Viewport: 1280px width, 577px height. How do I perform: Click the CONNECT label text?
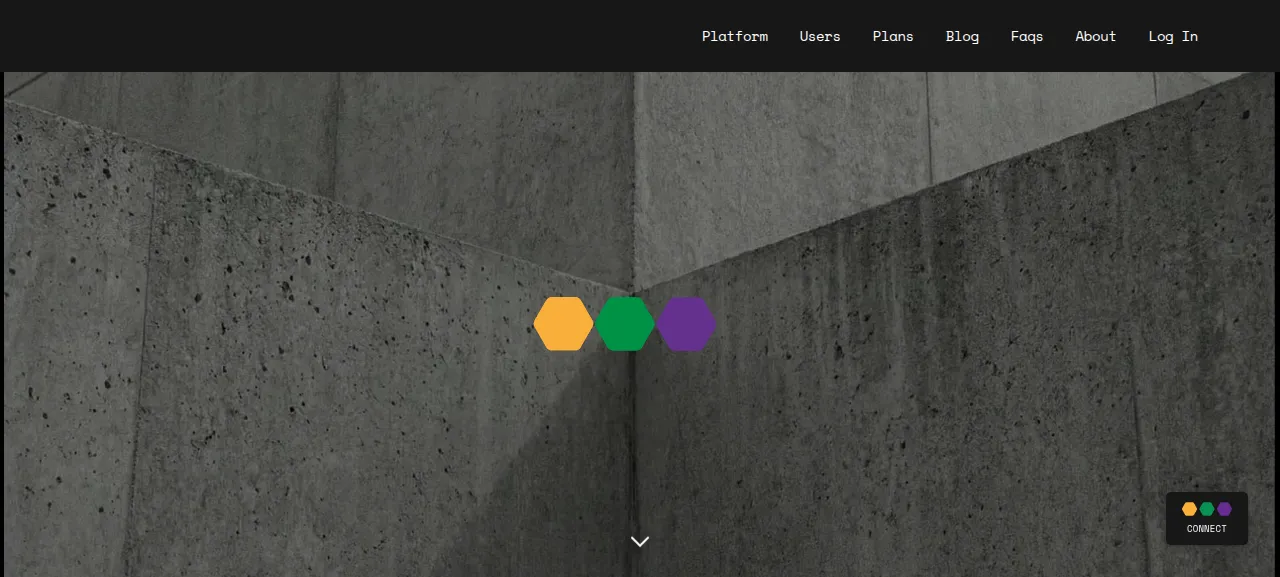(1206, 529)
